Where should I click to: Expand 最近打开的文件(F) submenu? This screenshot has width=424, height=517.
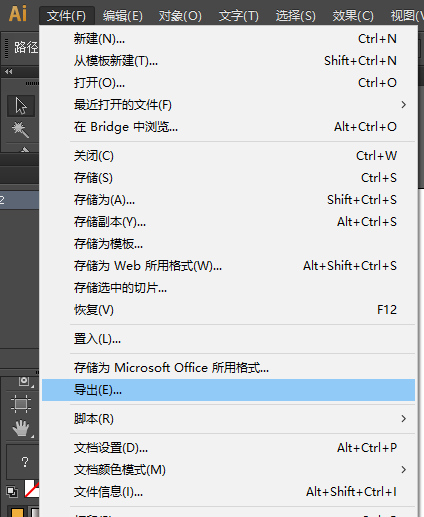(x=228, y=105)
